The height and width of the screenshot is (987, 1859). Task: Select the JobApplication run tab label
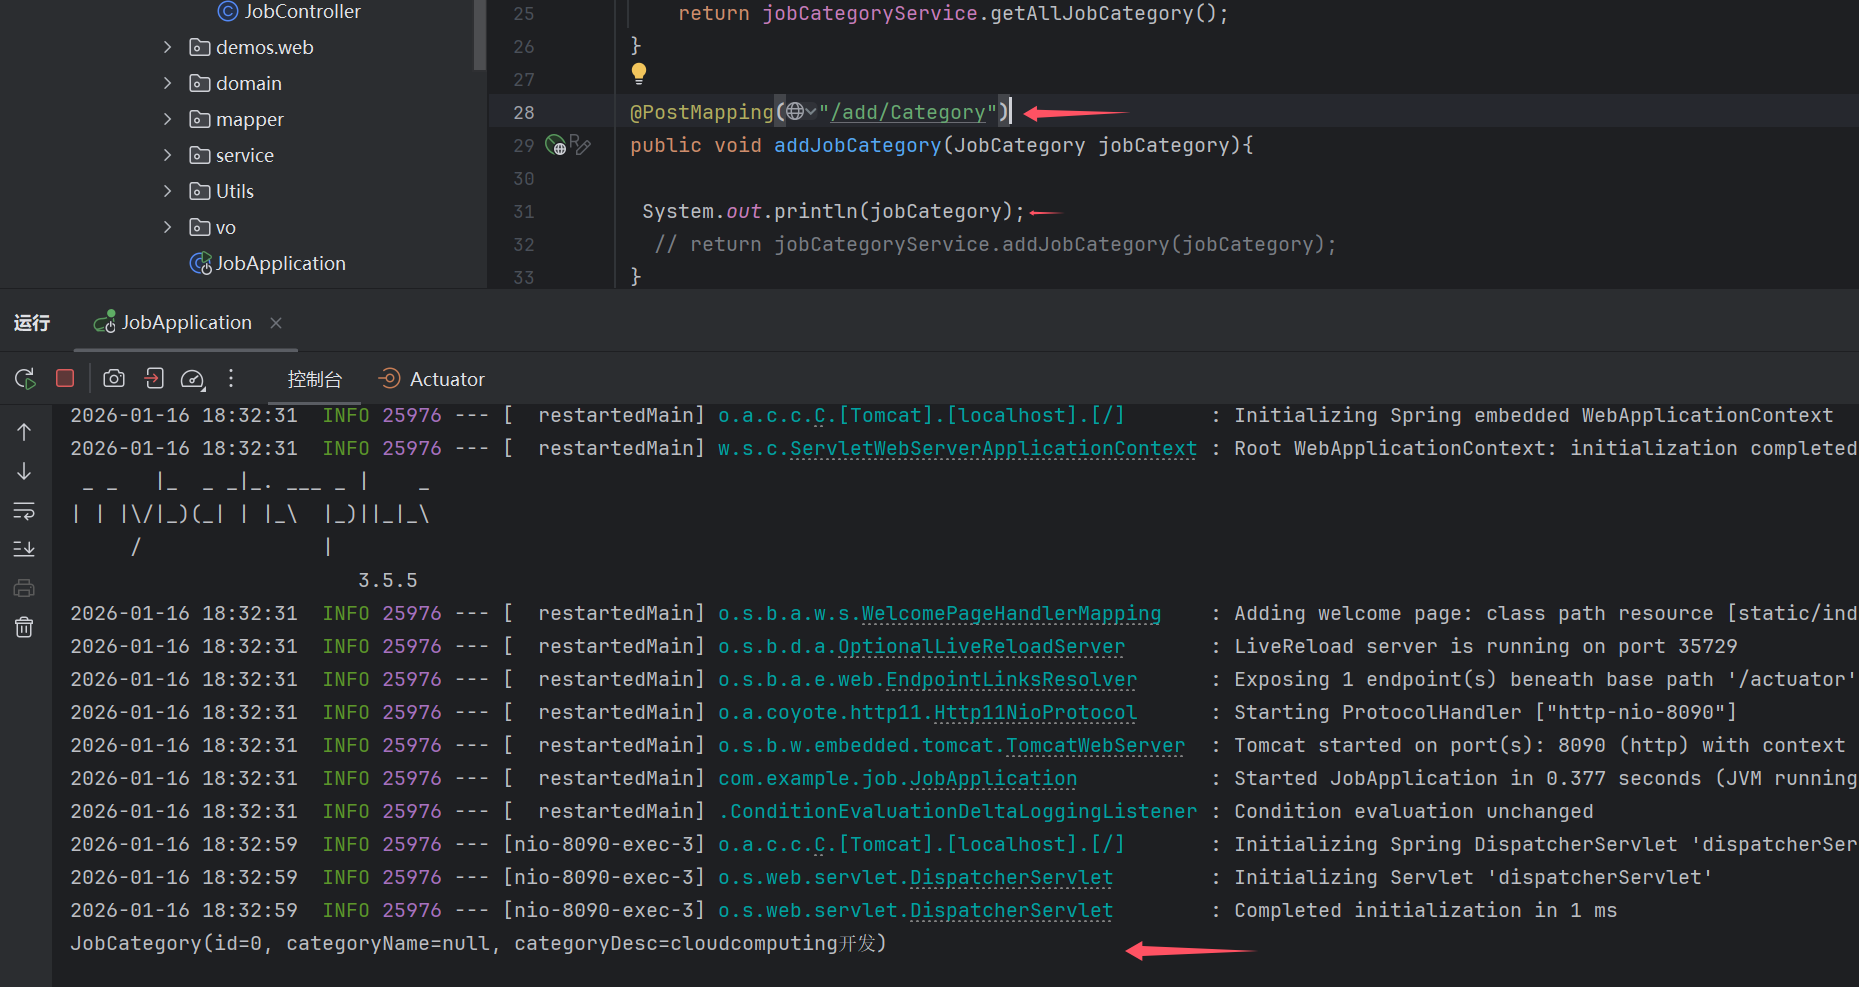pos(187,322)
